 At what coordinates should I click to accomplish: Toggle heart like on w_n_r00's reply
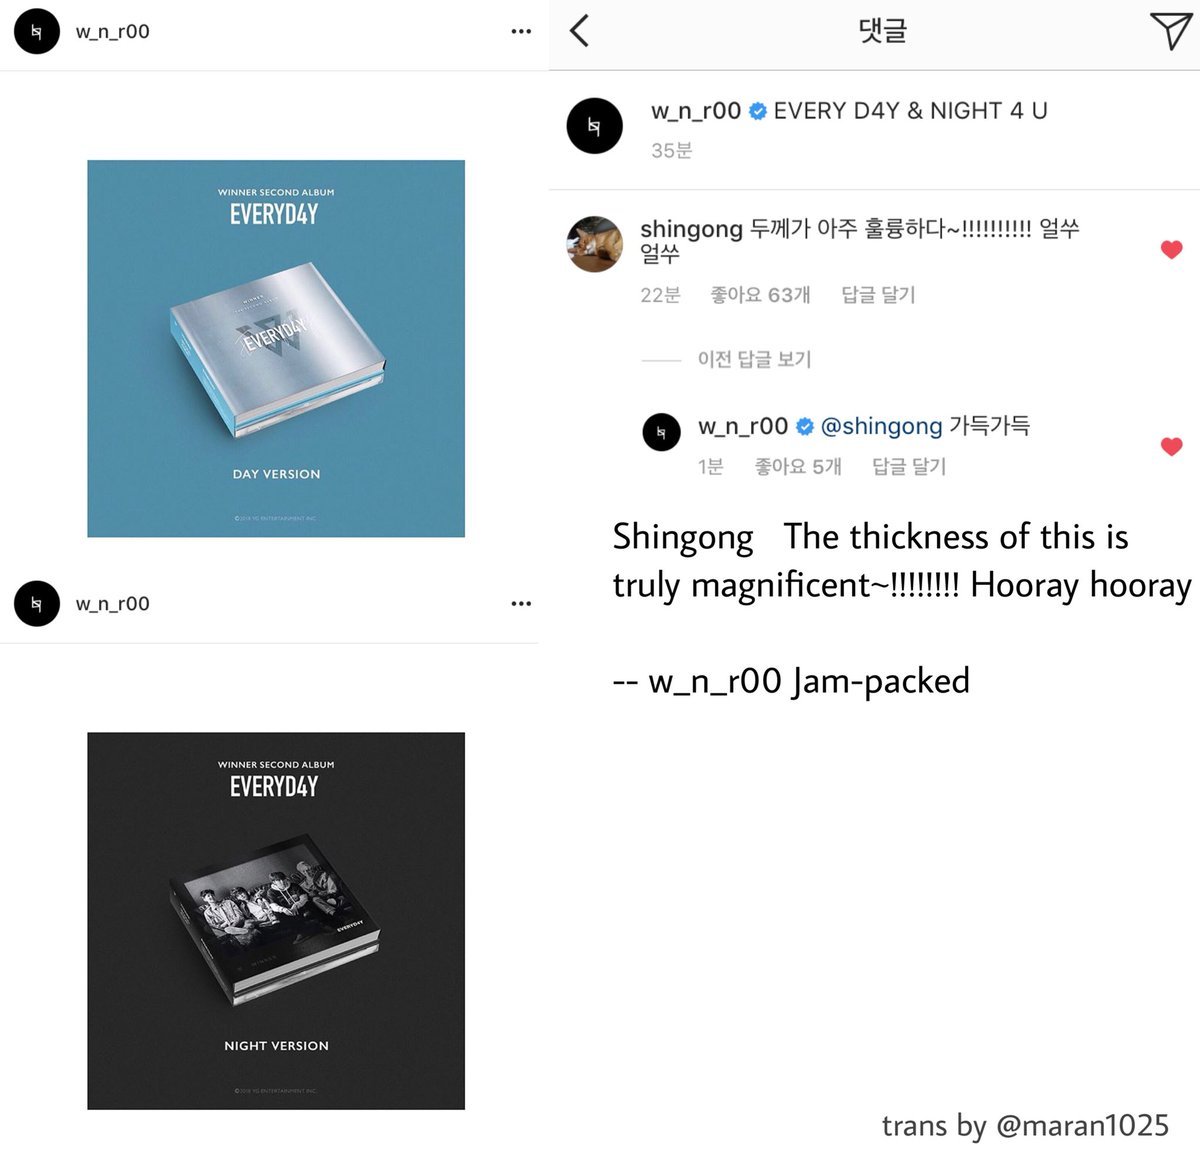click(x=1172, y=447)
